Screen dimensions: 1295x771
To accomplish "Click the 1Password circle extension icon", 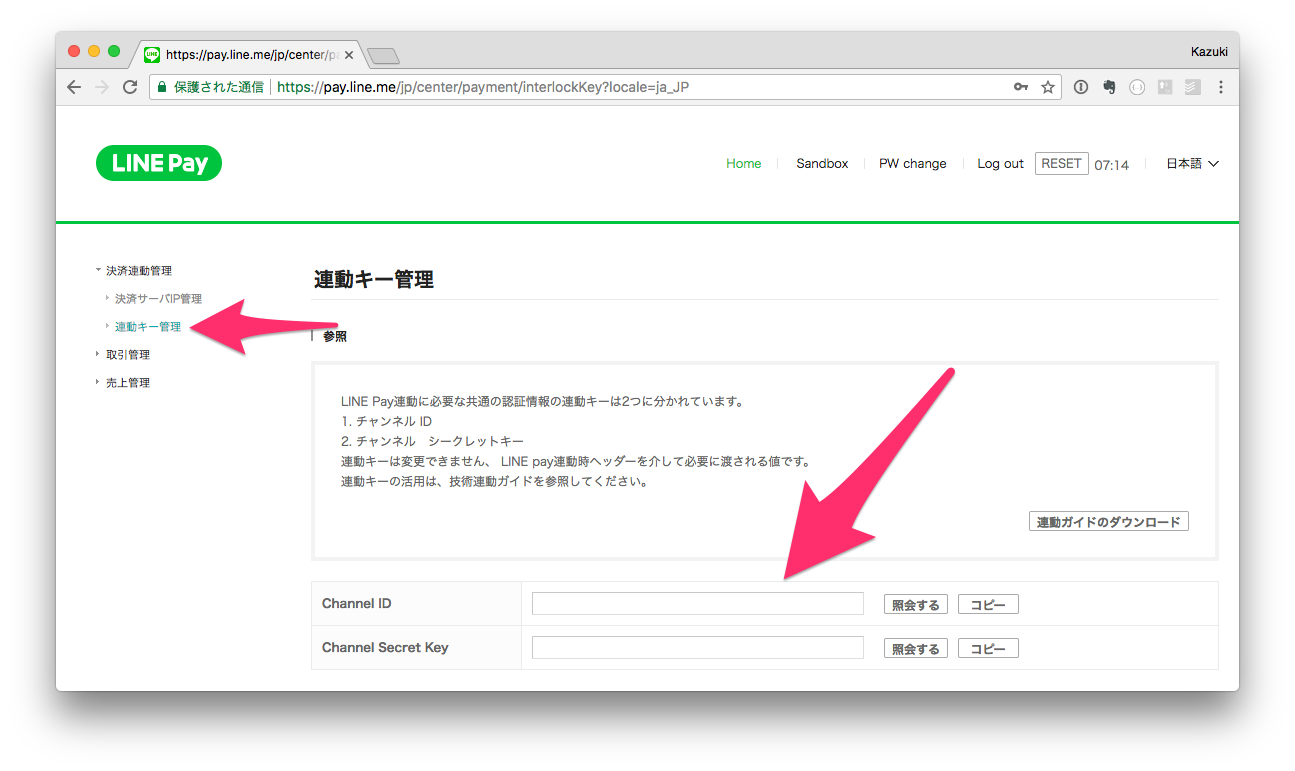I will (x=1081, y=87).
